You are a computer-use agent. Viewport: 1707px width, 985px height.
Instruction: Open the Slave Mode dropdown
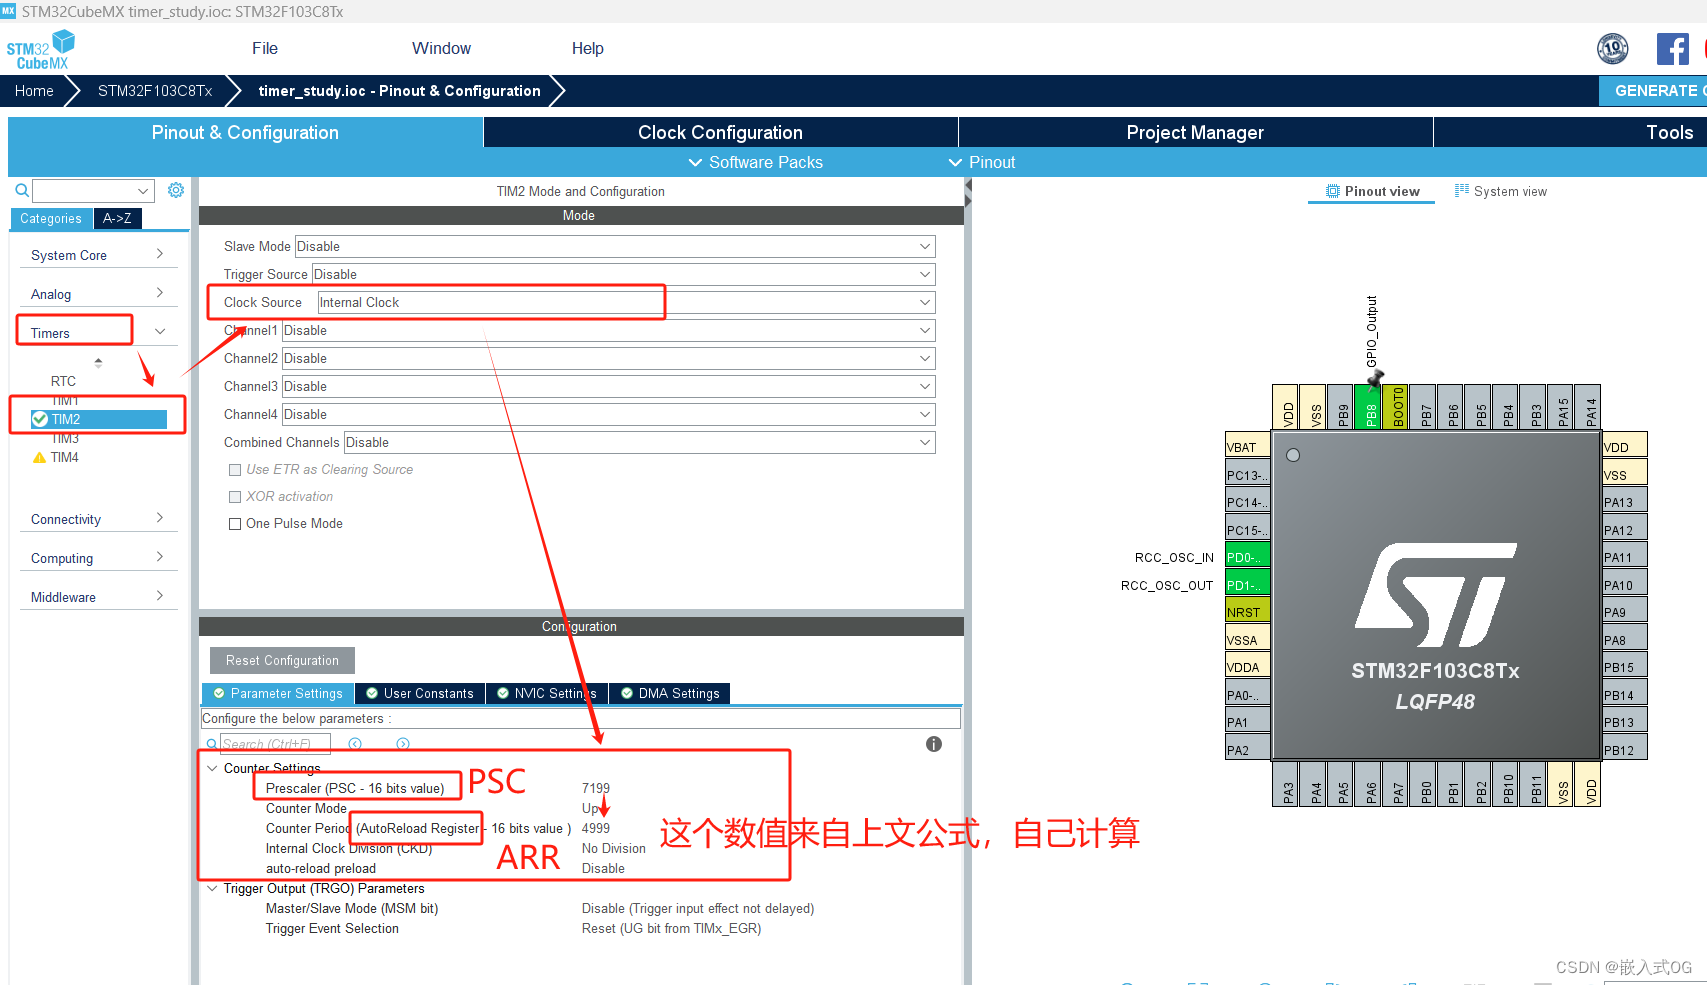click(x=614, y=246)
